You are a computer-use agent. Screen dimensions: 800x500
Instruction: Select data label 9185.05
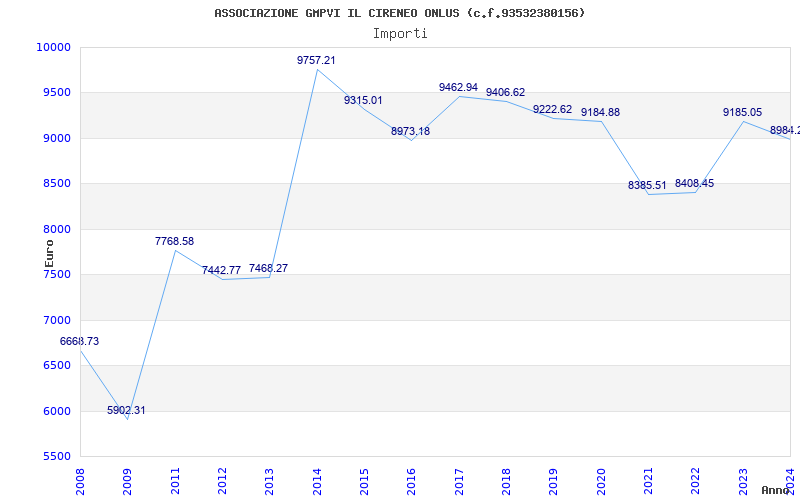tap(742, 112)
